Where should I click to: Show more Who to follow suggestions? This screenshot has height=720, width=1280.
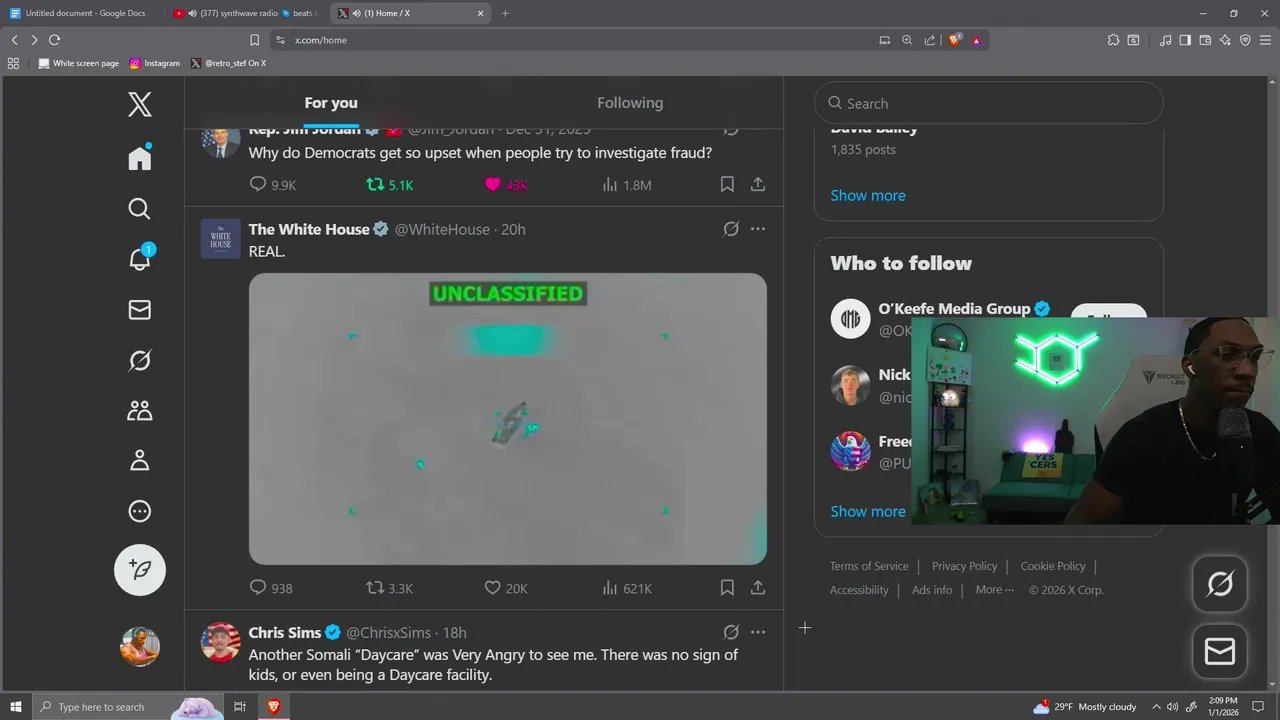click(868, 511)
